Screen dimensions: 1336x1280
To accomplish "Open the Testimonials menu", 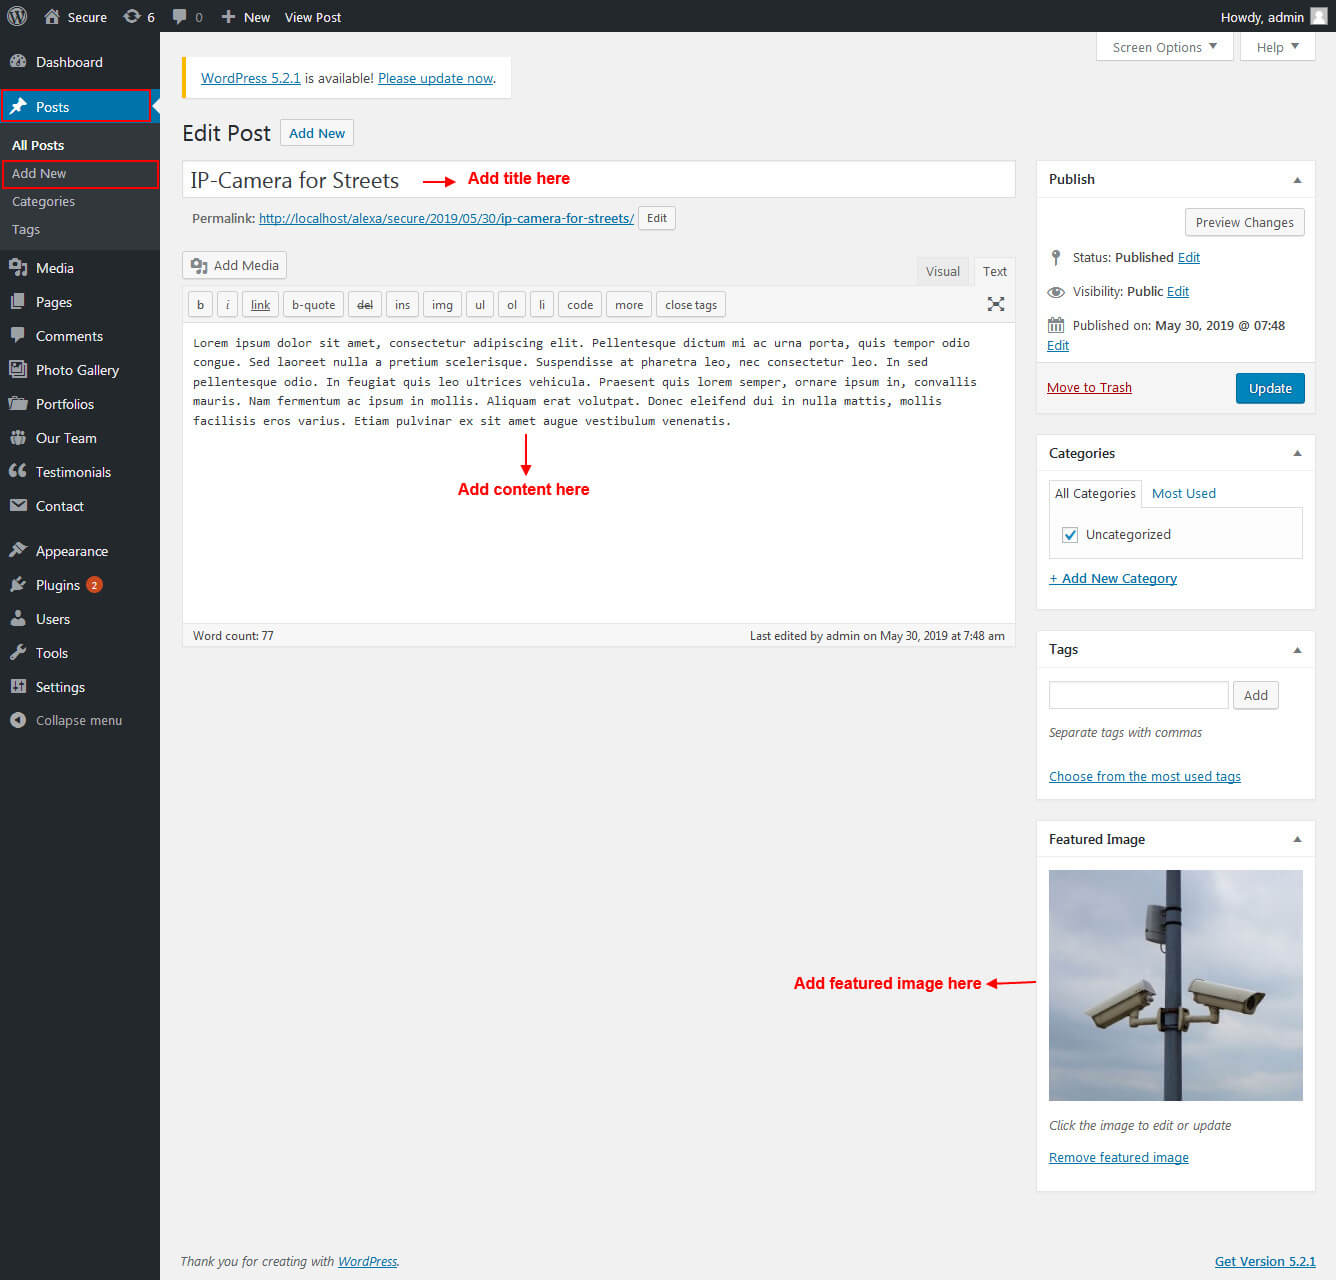I will (x=80, y=472).
